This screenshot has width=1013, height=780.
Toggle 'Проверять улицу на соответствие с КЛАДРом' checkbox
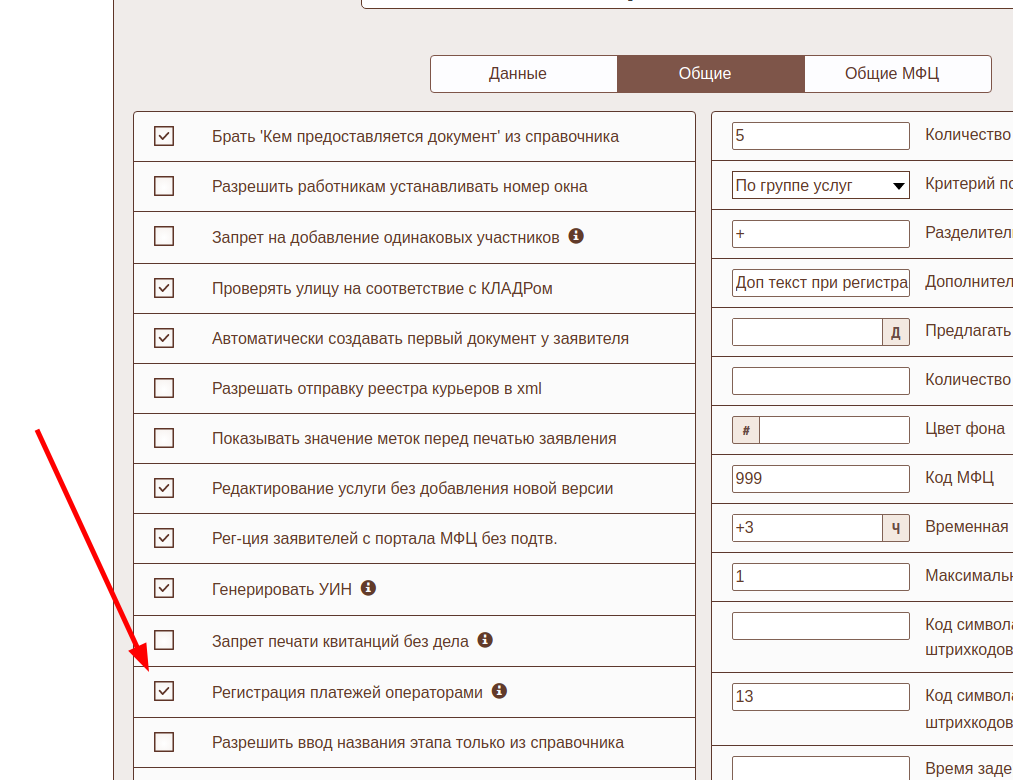point(164,288)
